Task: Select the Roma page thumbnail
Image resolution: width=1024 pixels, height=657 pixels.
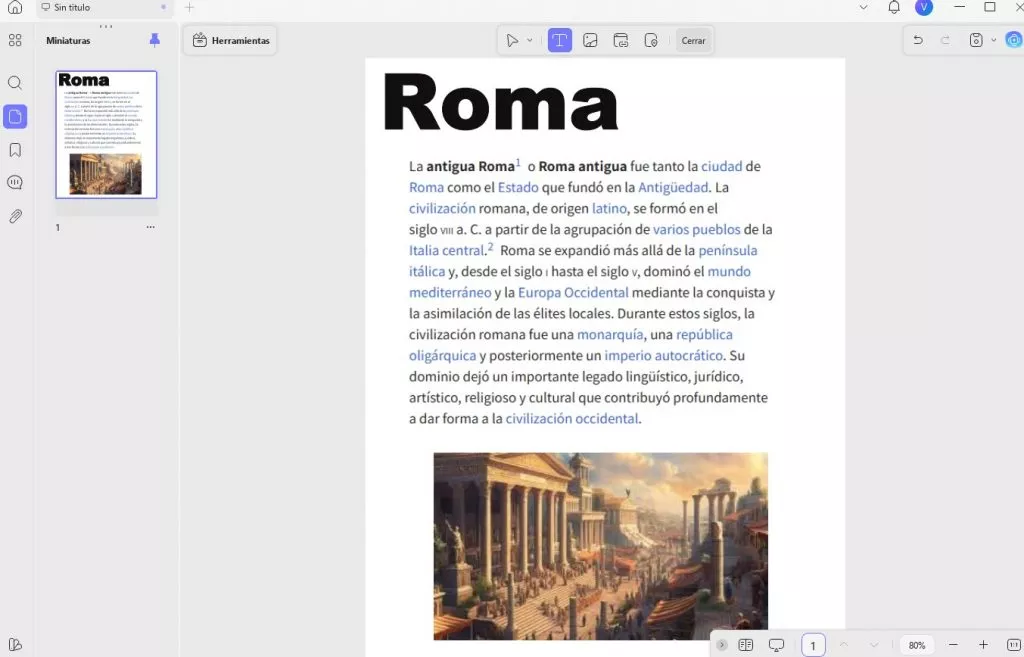Action: tap(106, 134)
